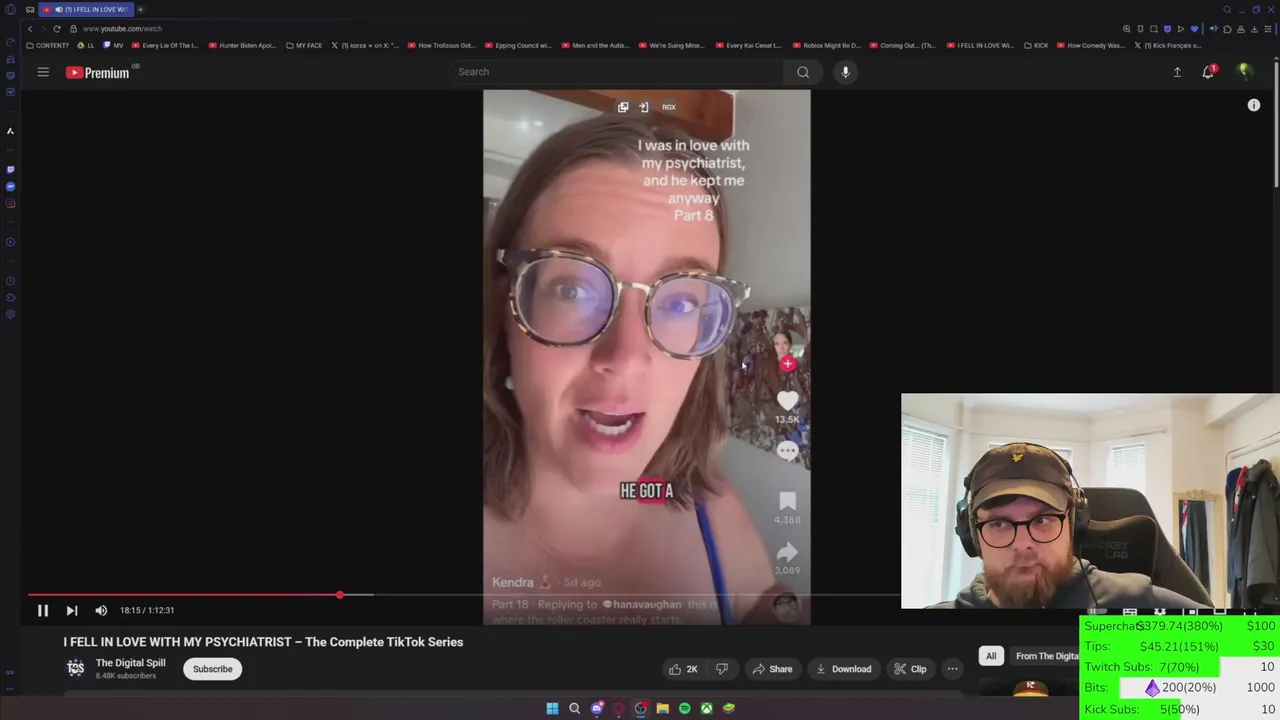Click the heart favorite toolbar icon

pos(1194,29)
